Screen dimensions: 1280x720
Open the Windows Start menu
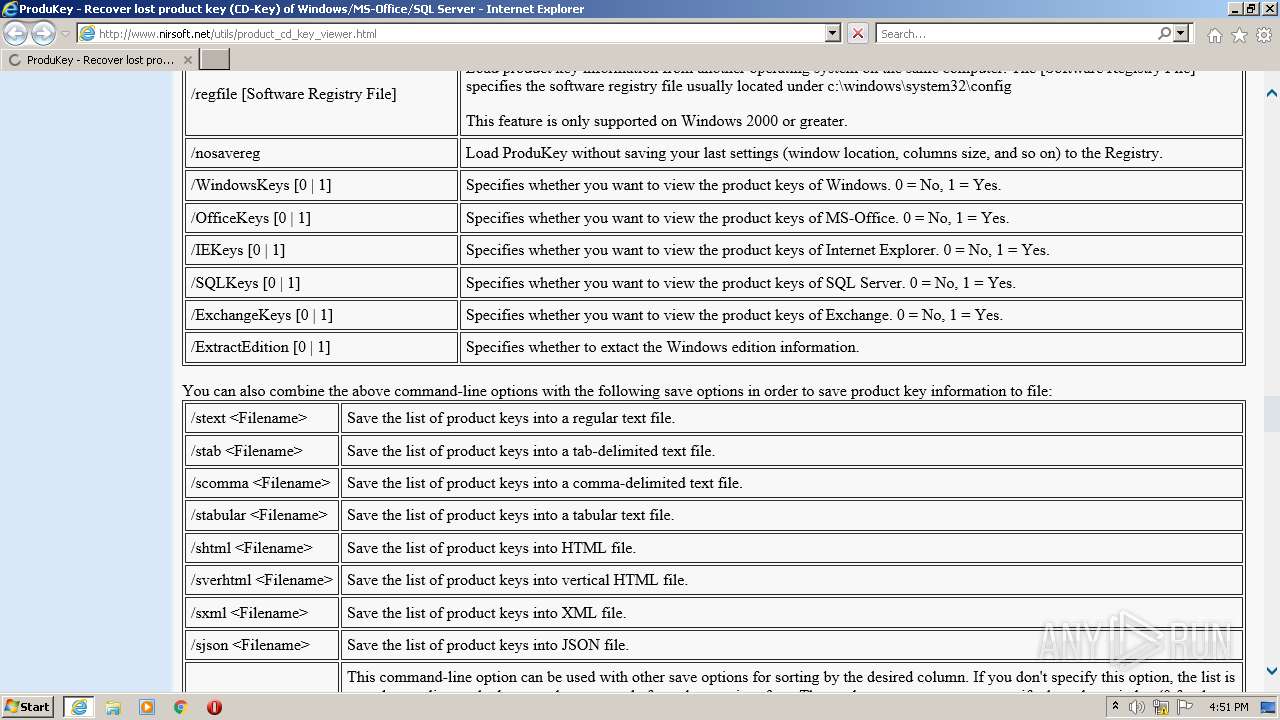click(x=28, y=706)
